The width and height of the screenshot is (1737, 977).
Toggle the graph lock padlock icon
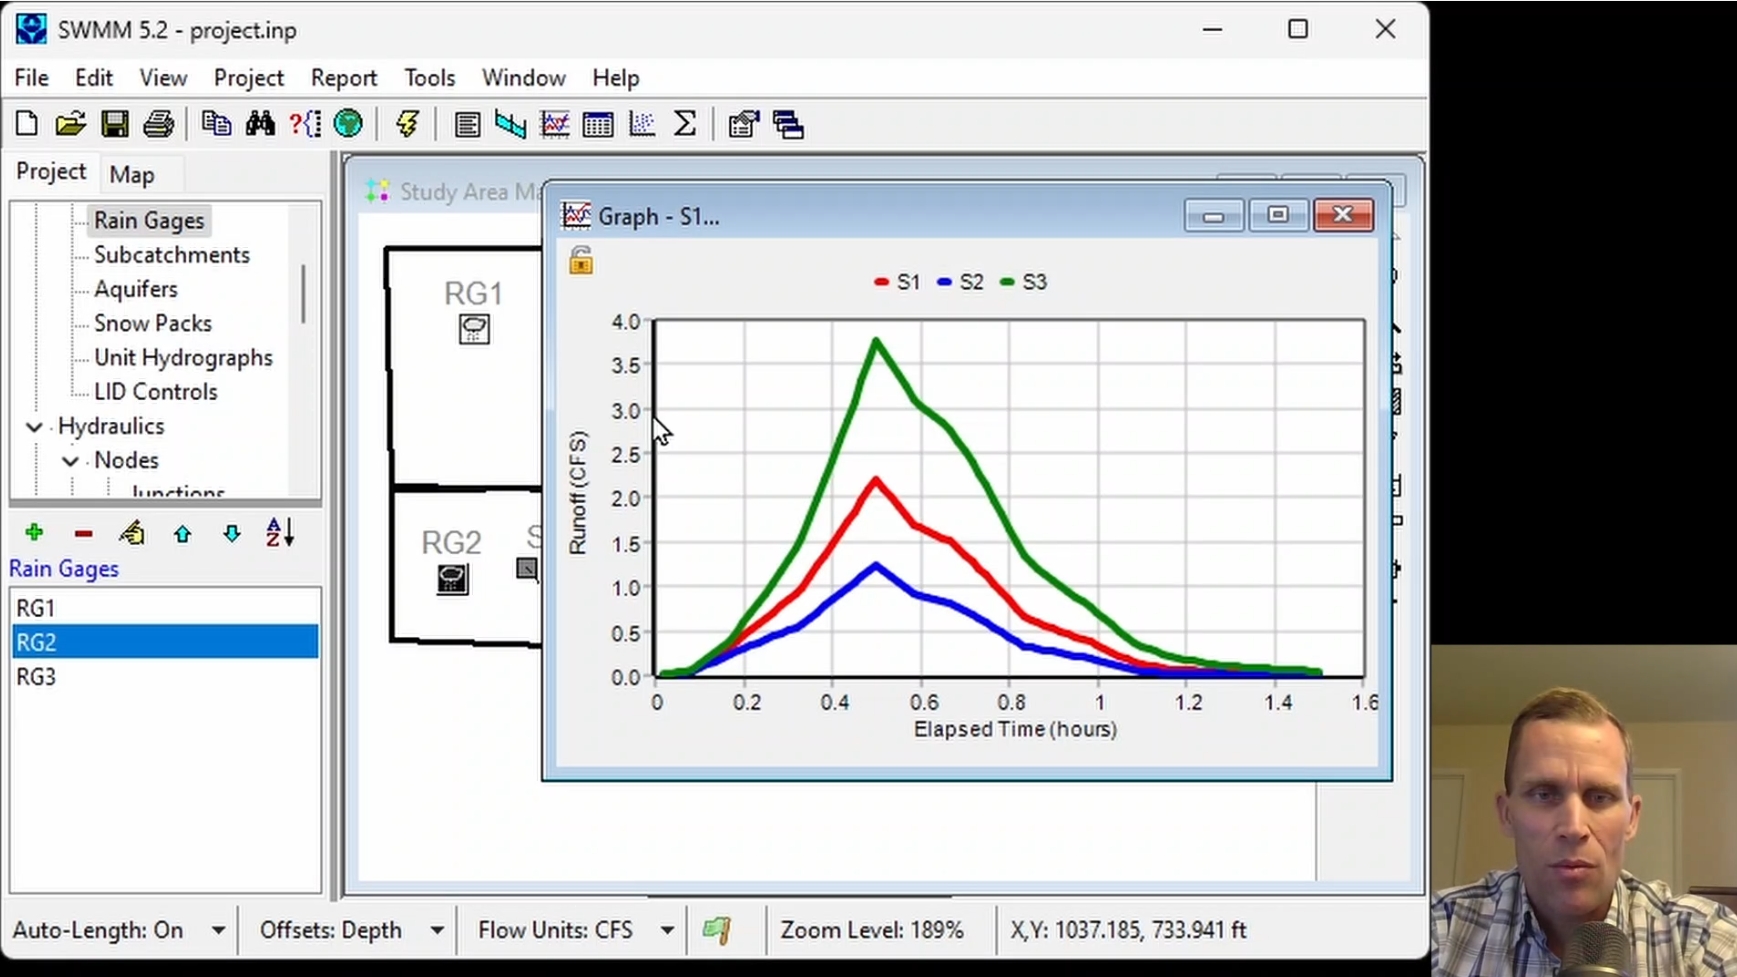(x=581, y=260)
